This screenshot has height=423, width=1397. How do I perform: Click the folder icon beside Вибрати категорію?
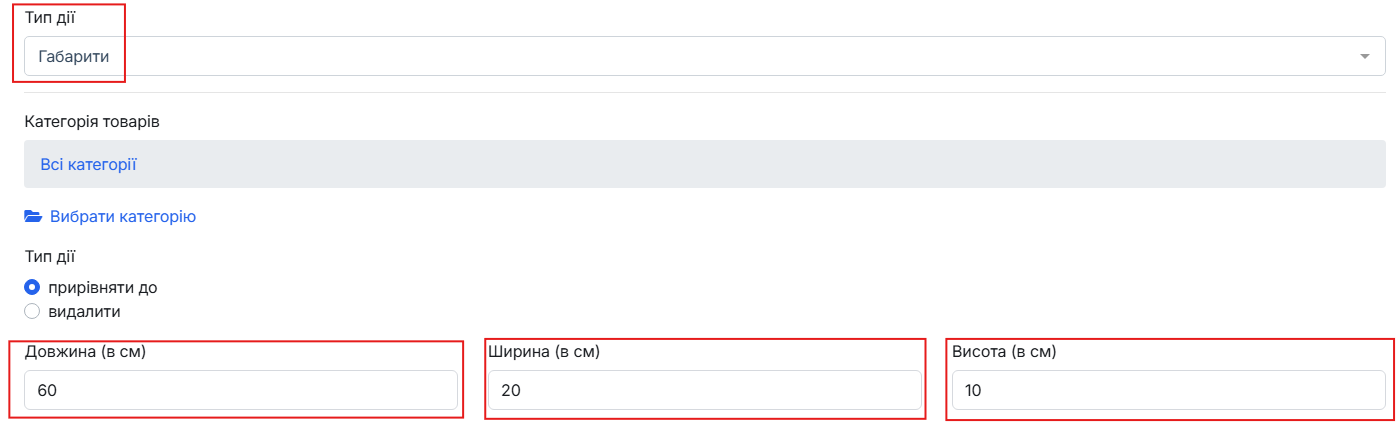coord(33,216)
